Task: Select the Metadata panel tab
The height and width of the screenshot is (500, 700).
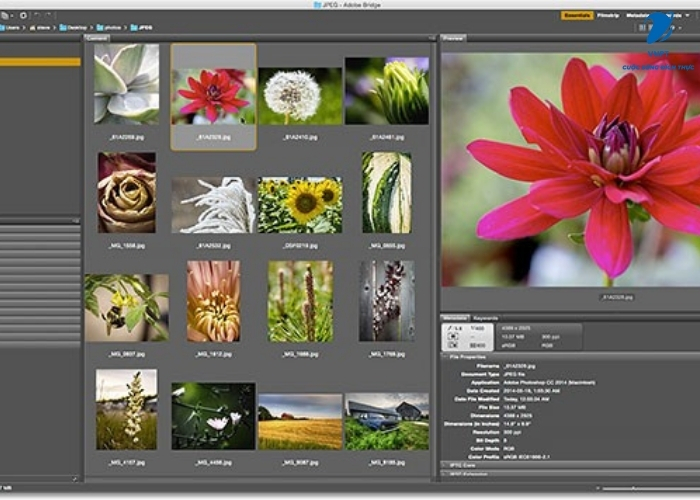Action: click(x=455, y=318)
